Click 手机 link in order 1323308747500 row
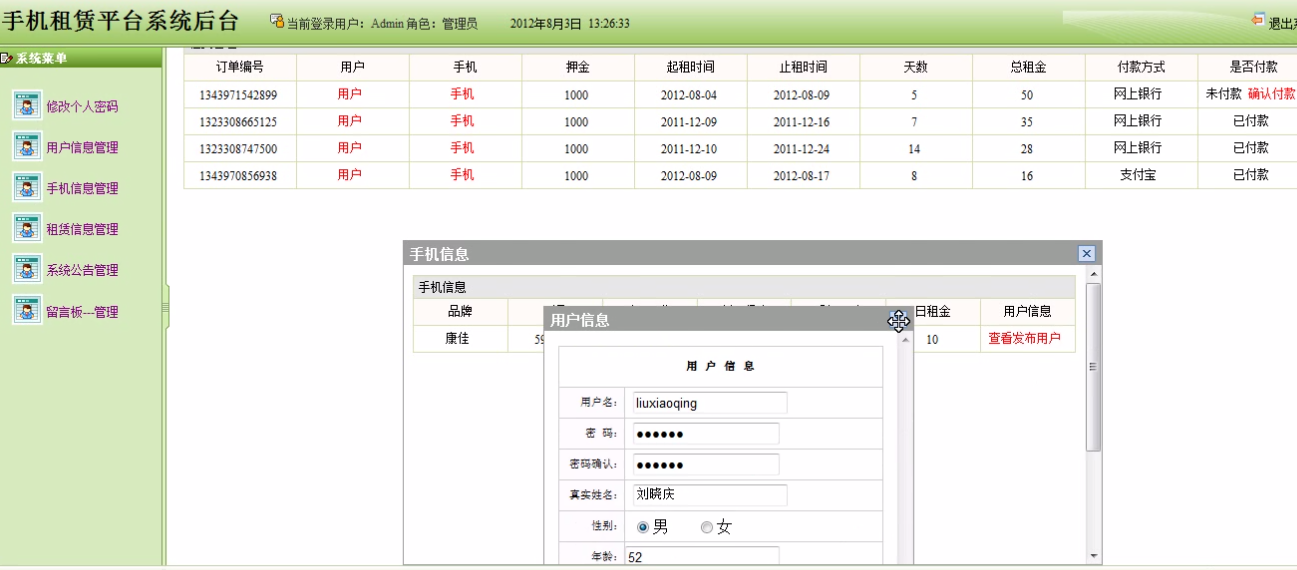Image resolution: width=1297 pixels, height=570 pixels. point(462,148)
